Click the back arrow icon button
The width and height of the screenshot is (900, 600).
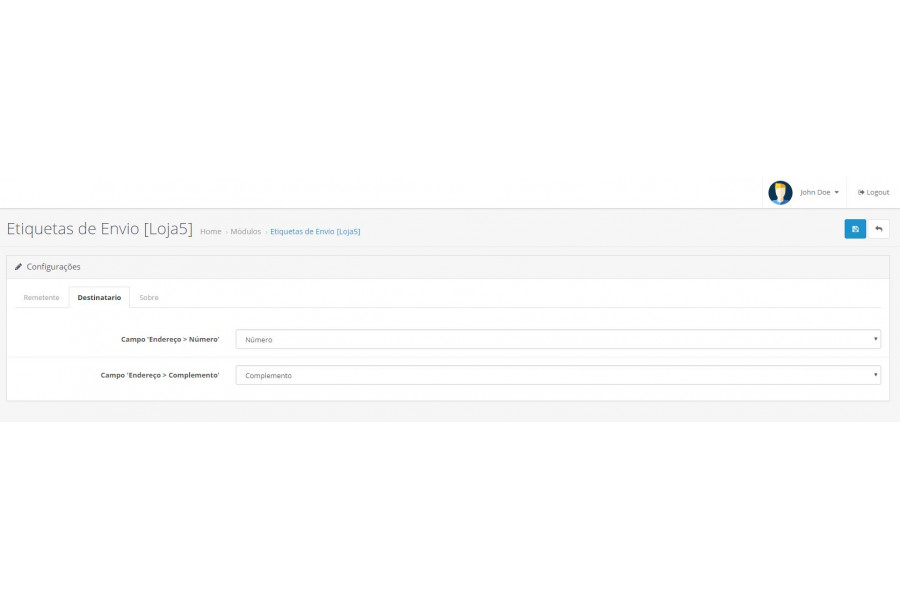point(878,229)
